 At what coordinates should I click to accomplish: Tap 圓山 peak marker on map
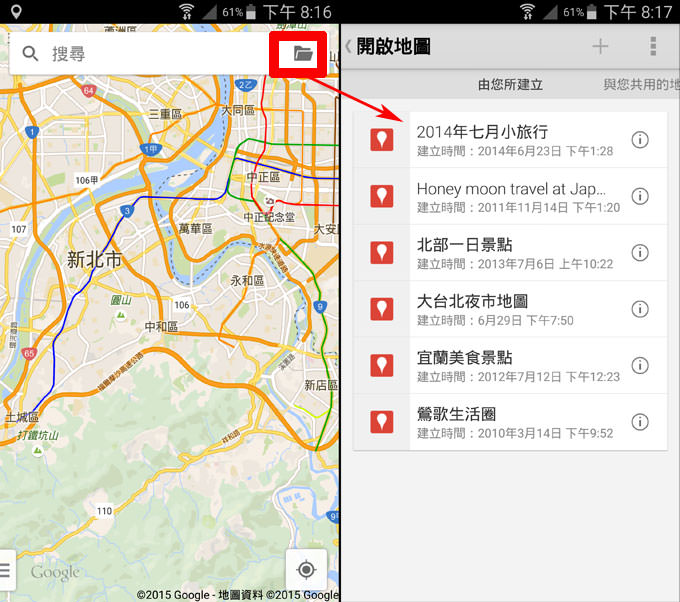point(121,315)
